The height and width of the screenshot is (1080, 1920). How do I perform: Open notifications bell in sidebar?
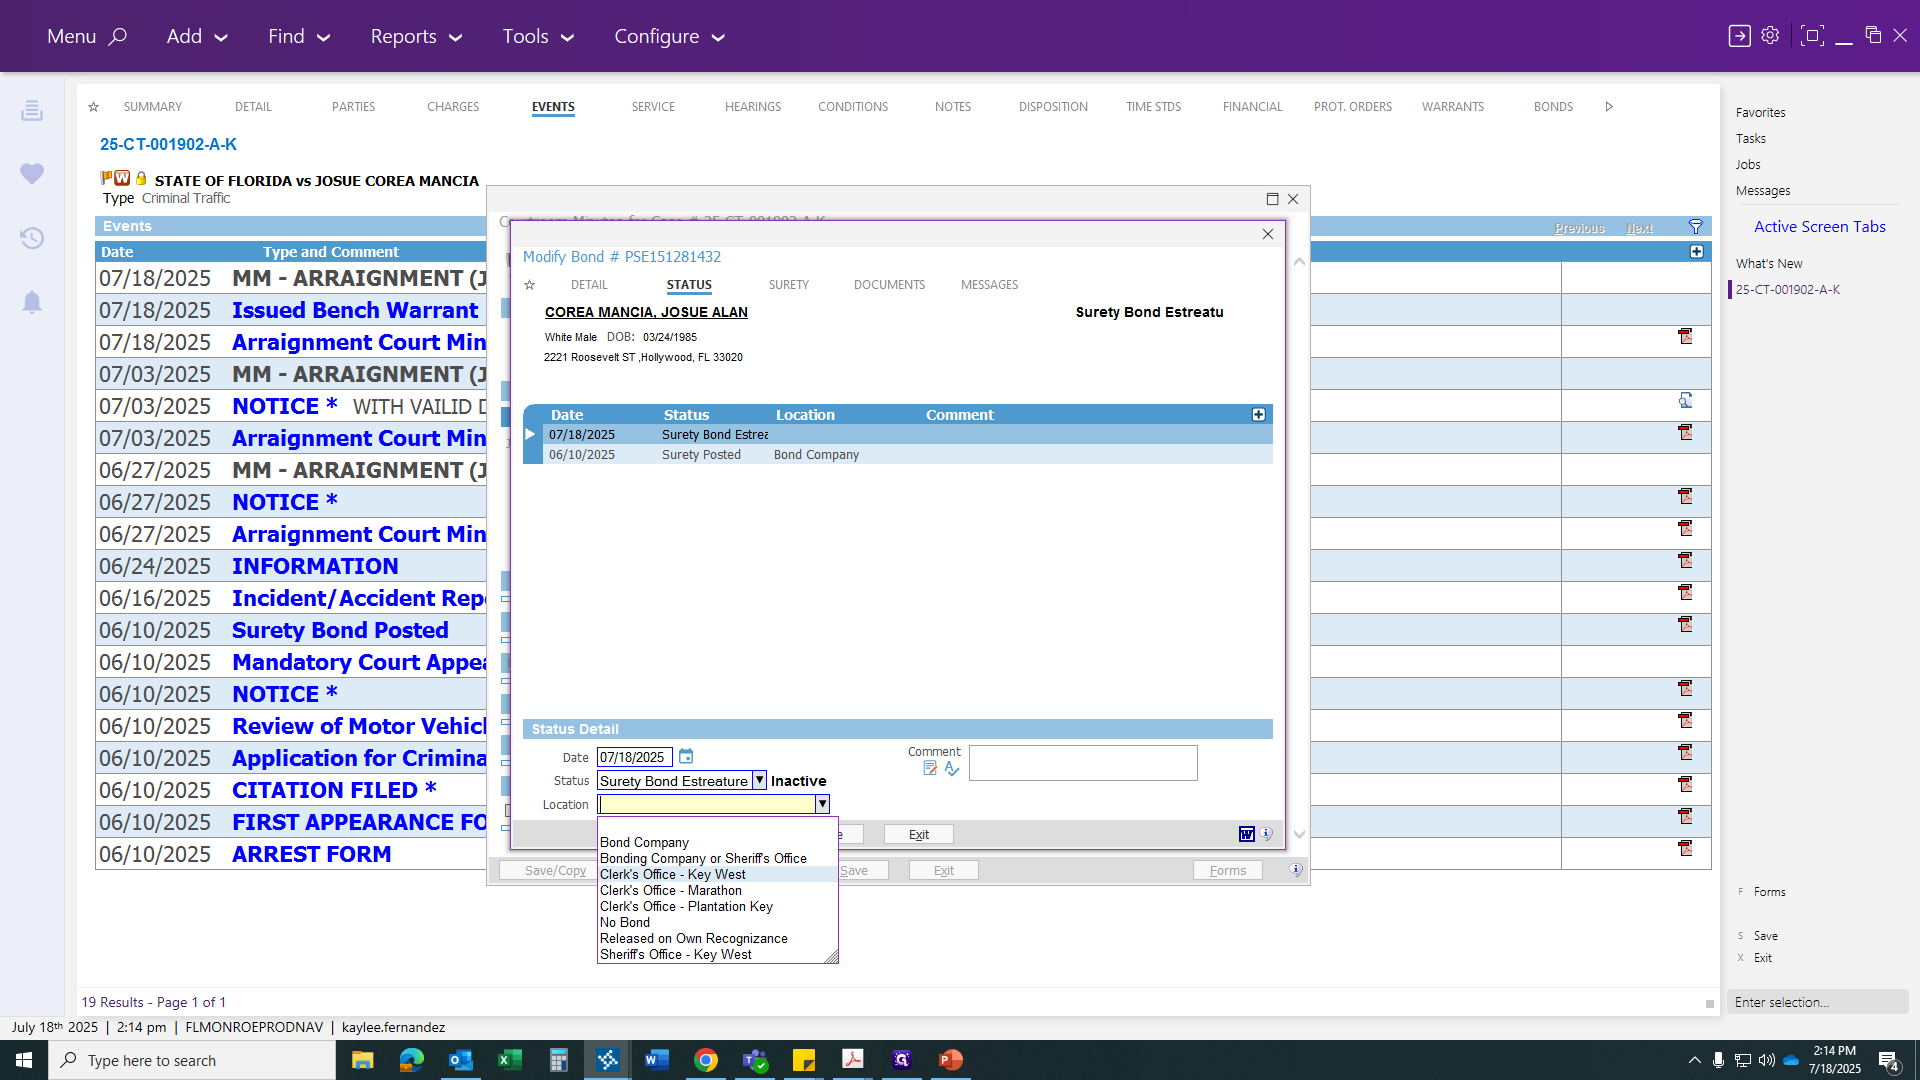click(32, 302)
